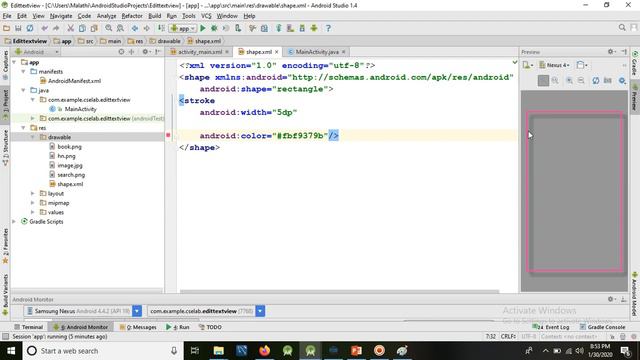Click the search magnifier at top right
The height and width of the screenshot is (360, 640).
(622, 27)
